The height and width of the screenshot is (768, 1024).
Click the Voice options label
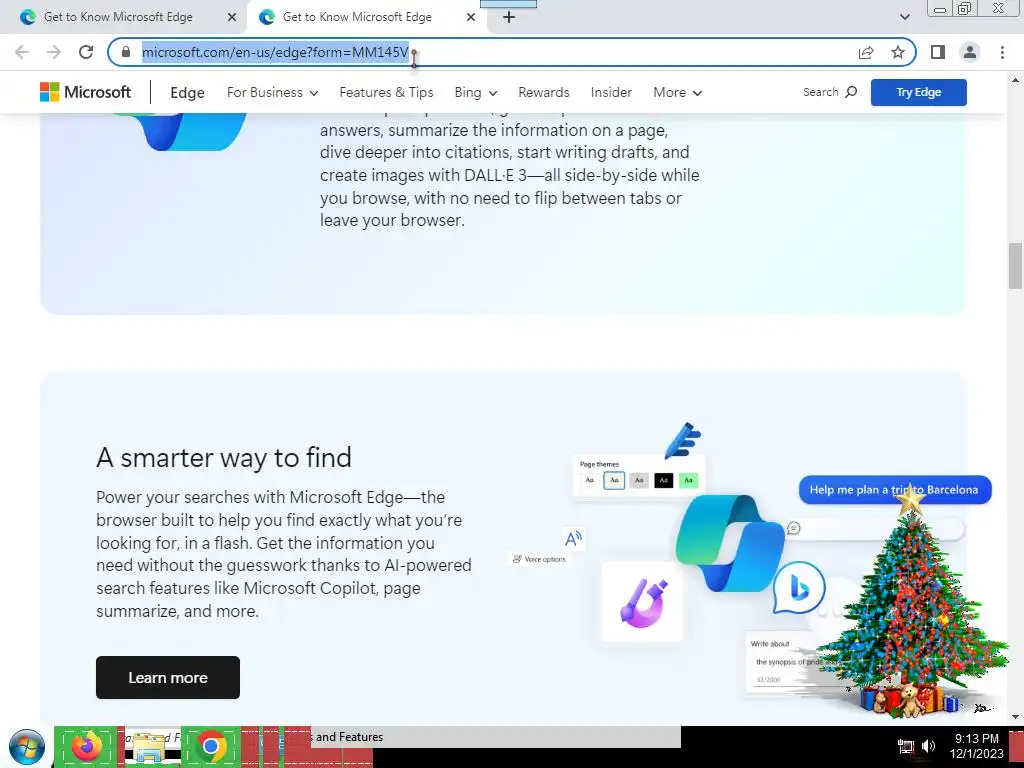[x=539, y=559]
